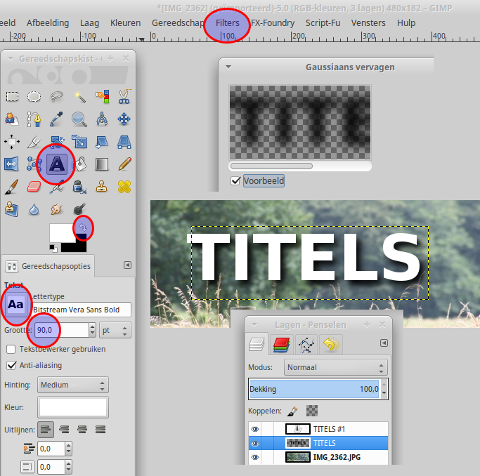
Task: Open the Modus dropdown showing Normaal
Action: 336,367
